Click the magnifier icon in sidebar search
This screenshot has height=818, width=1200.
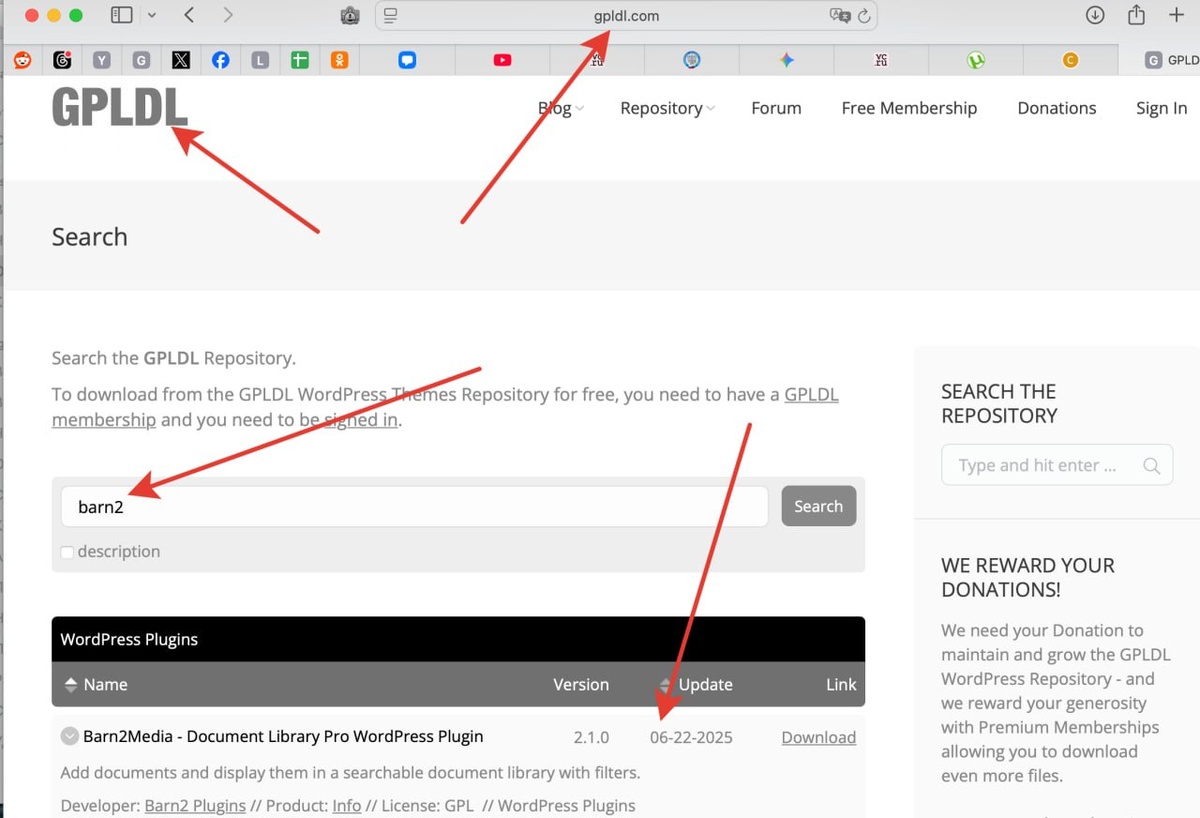pos(1151,466)
